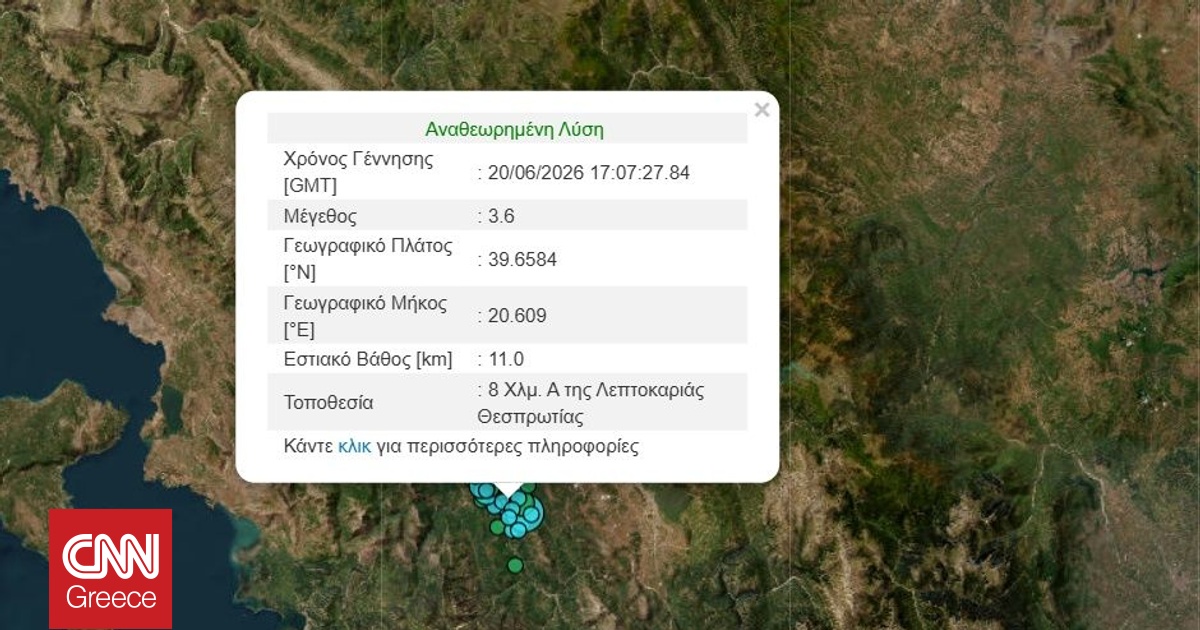The image size is (1200, 630).
Task: Select the isolated green earthquake marker below the cluster
Action: [515, 566]
